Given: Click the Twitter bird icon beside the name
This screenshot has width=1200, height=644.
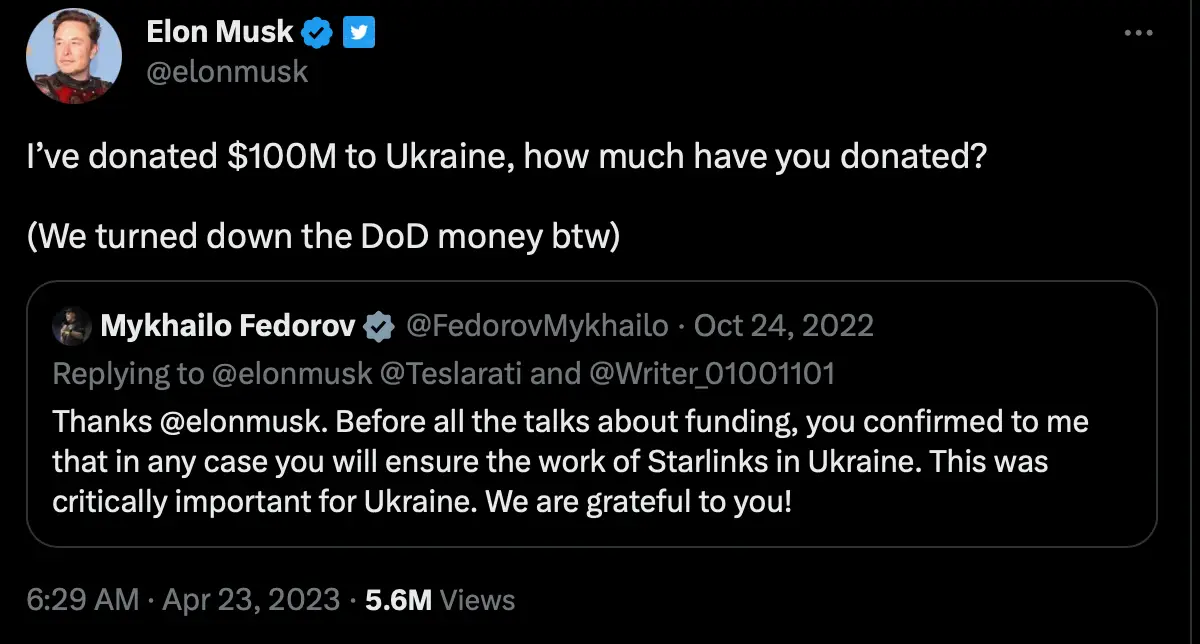Looking at the screenshot, I should [x=360, y=31].
